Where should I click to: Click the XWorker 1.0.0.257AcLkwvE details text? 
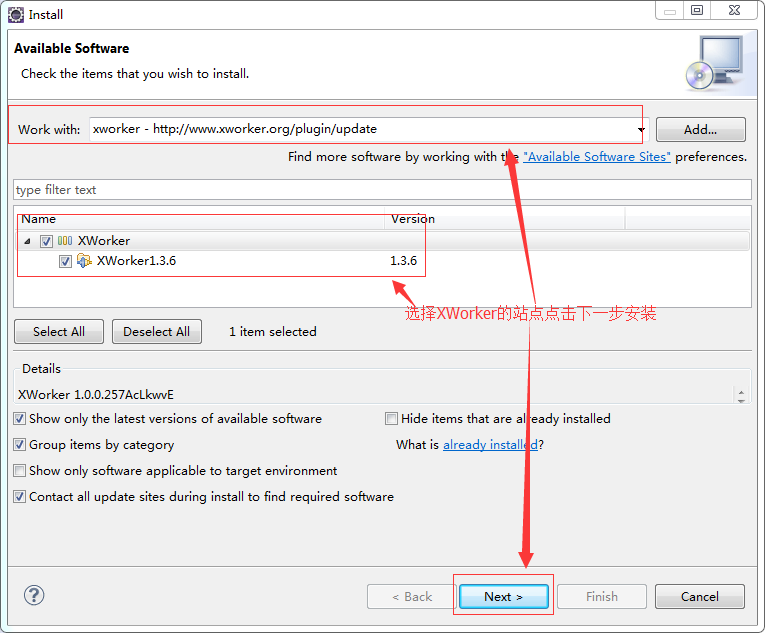click(96, 394)
